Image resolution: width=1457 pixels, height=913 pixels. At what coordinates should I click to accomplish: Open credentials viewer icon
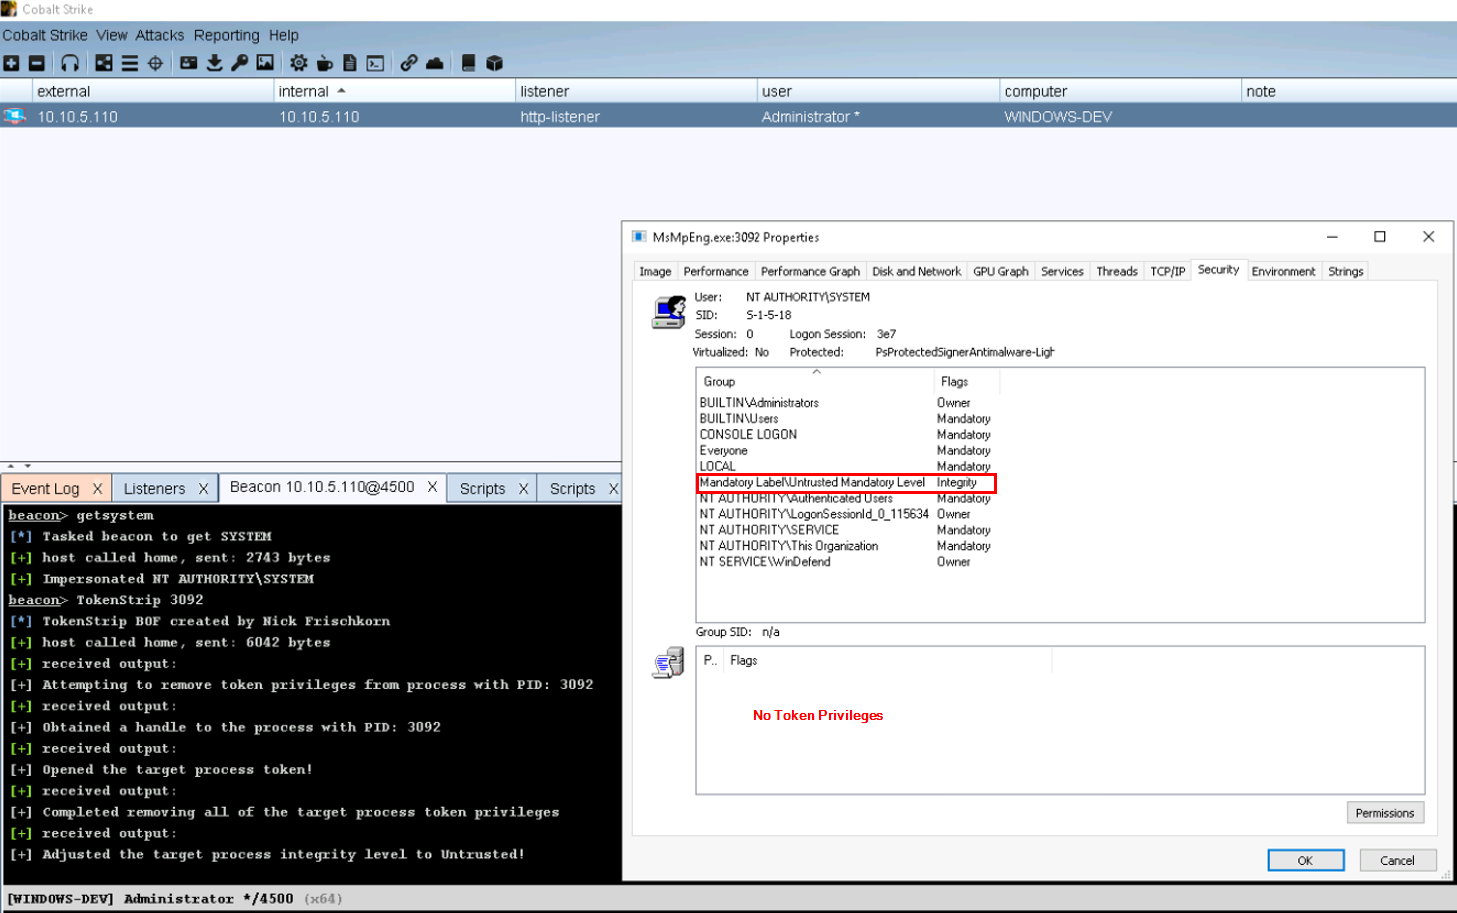click(188, 63)
